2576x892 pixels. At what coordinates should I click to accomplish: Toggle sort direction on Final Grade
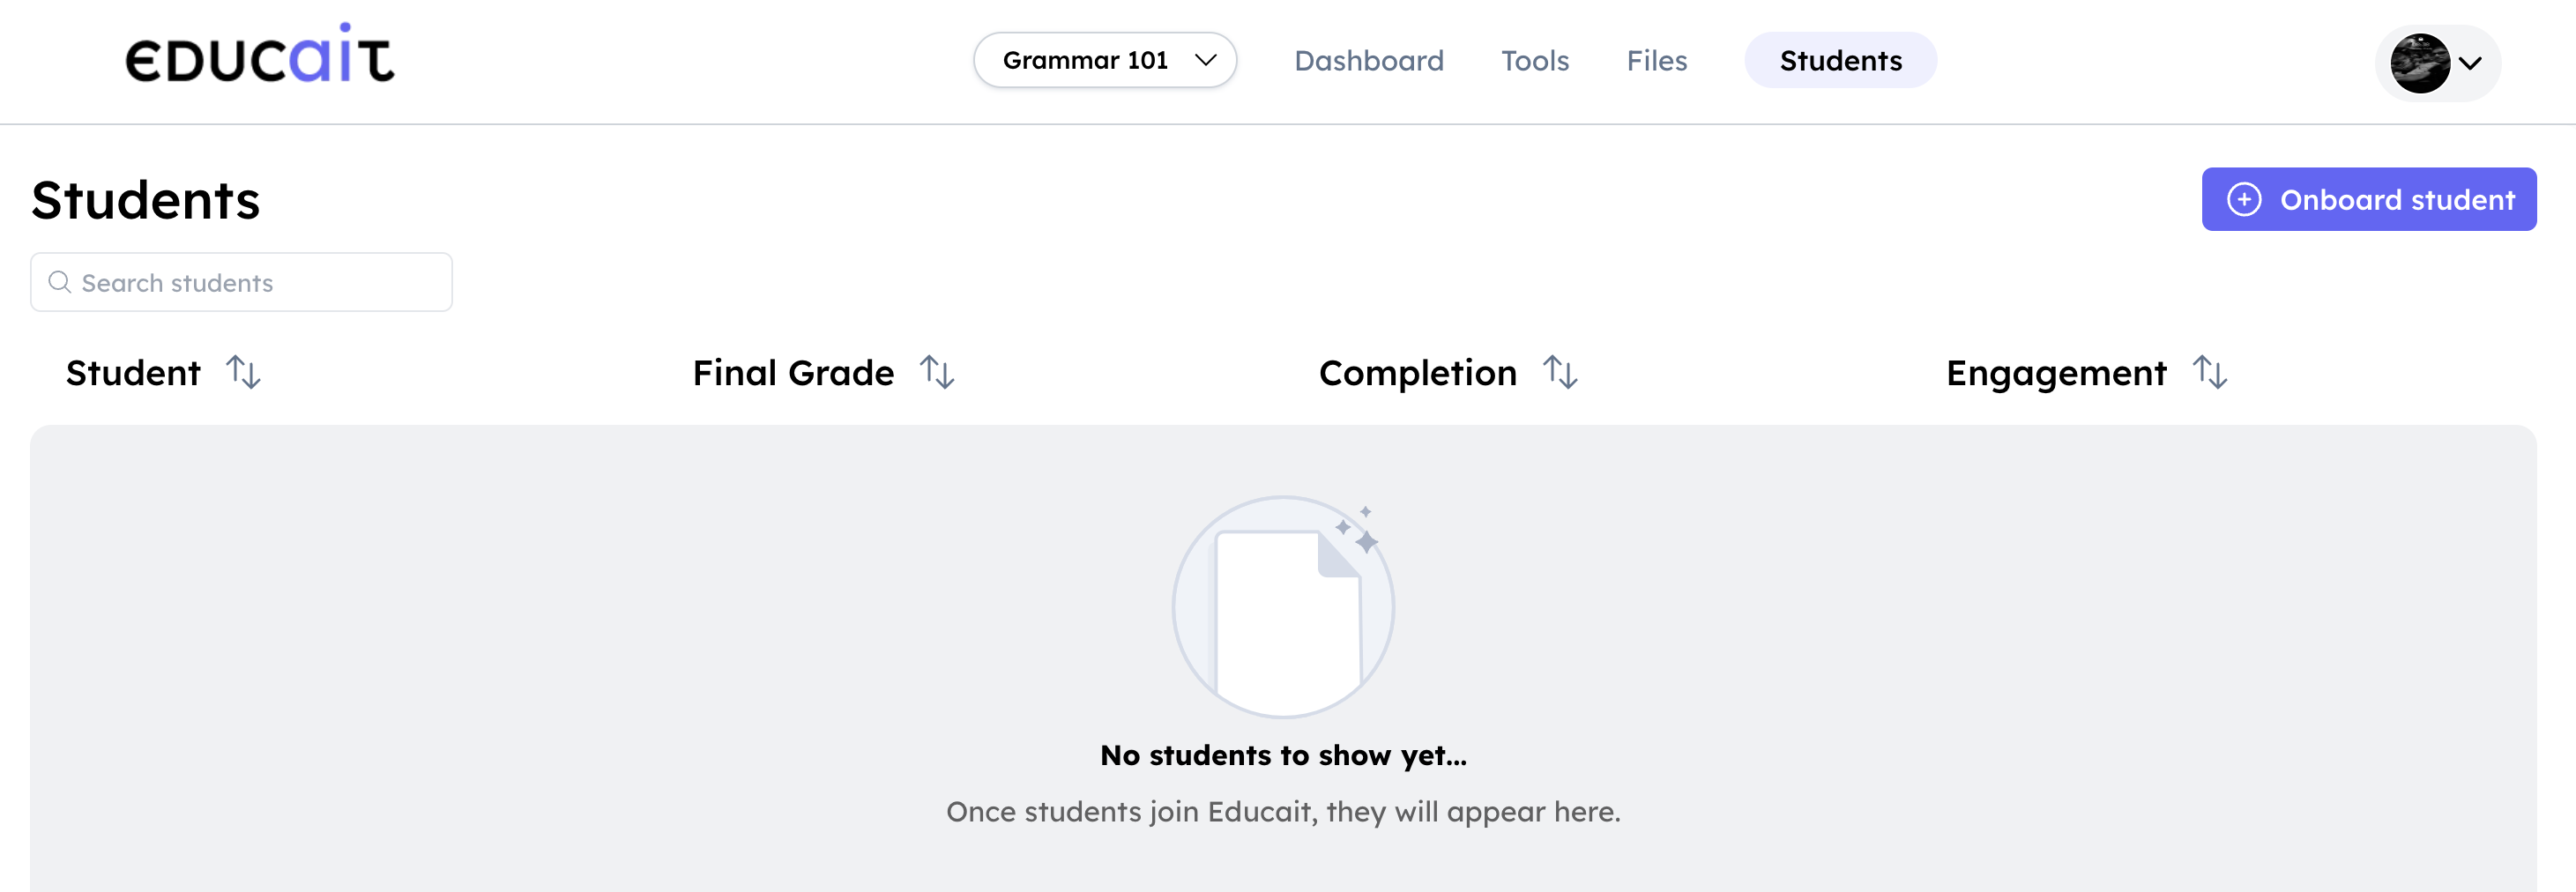[x=938, y=373]
